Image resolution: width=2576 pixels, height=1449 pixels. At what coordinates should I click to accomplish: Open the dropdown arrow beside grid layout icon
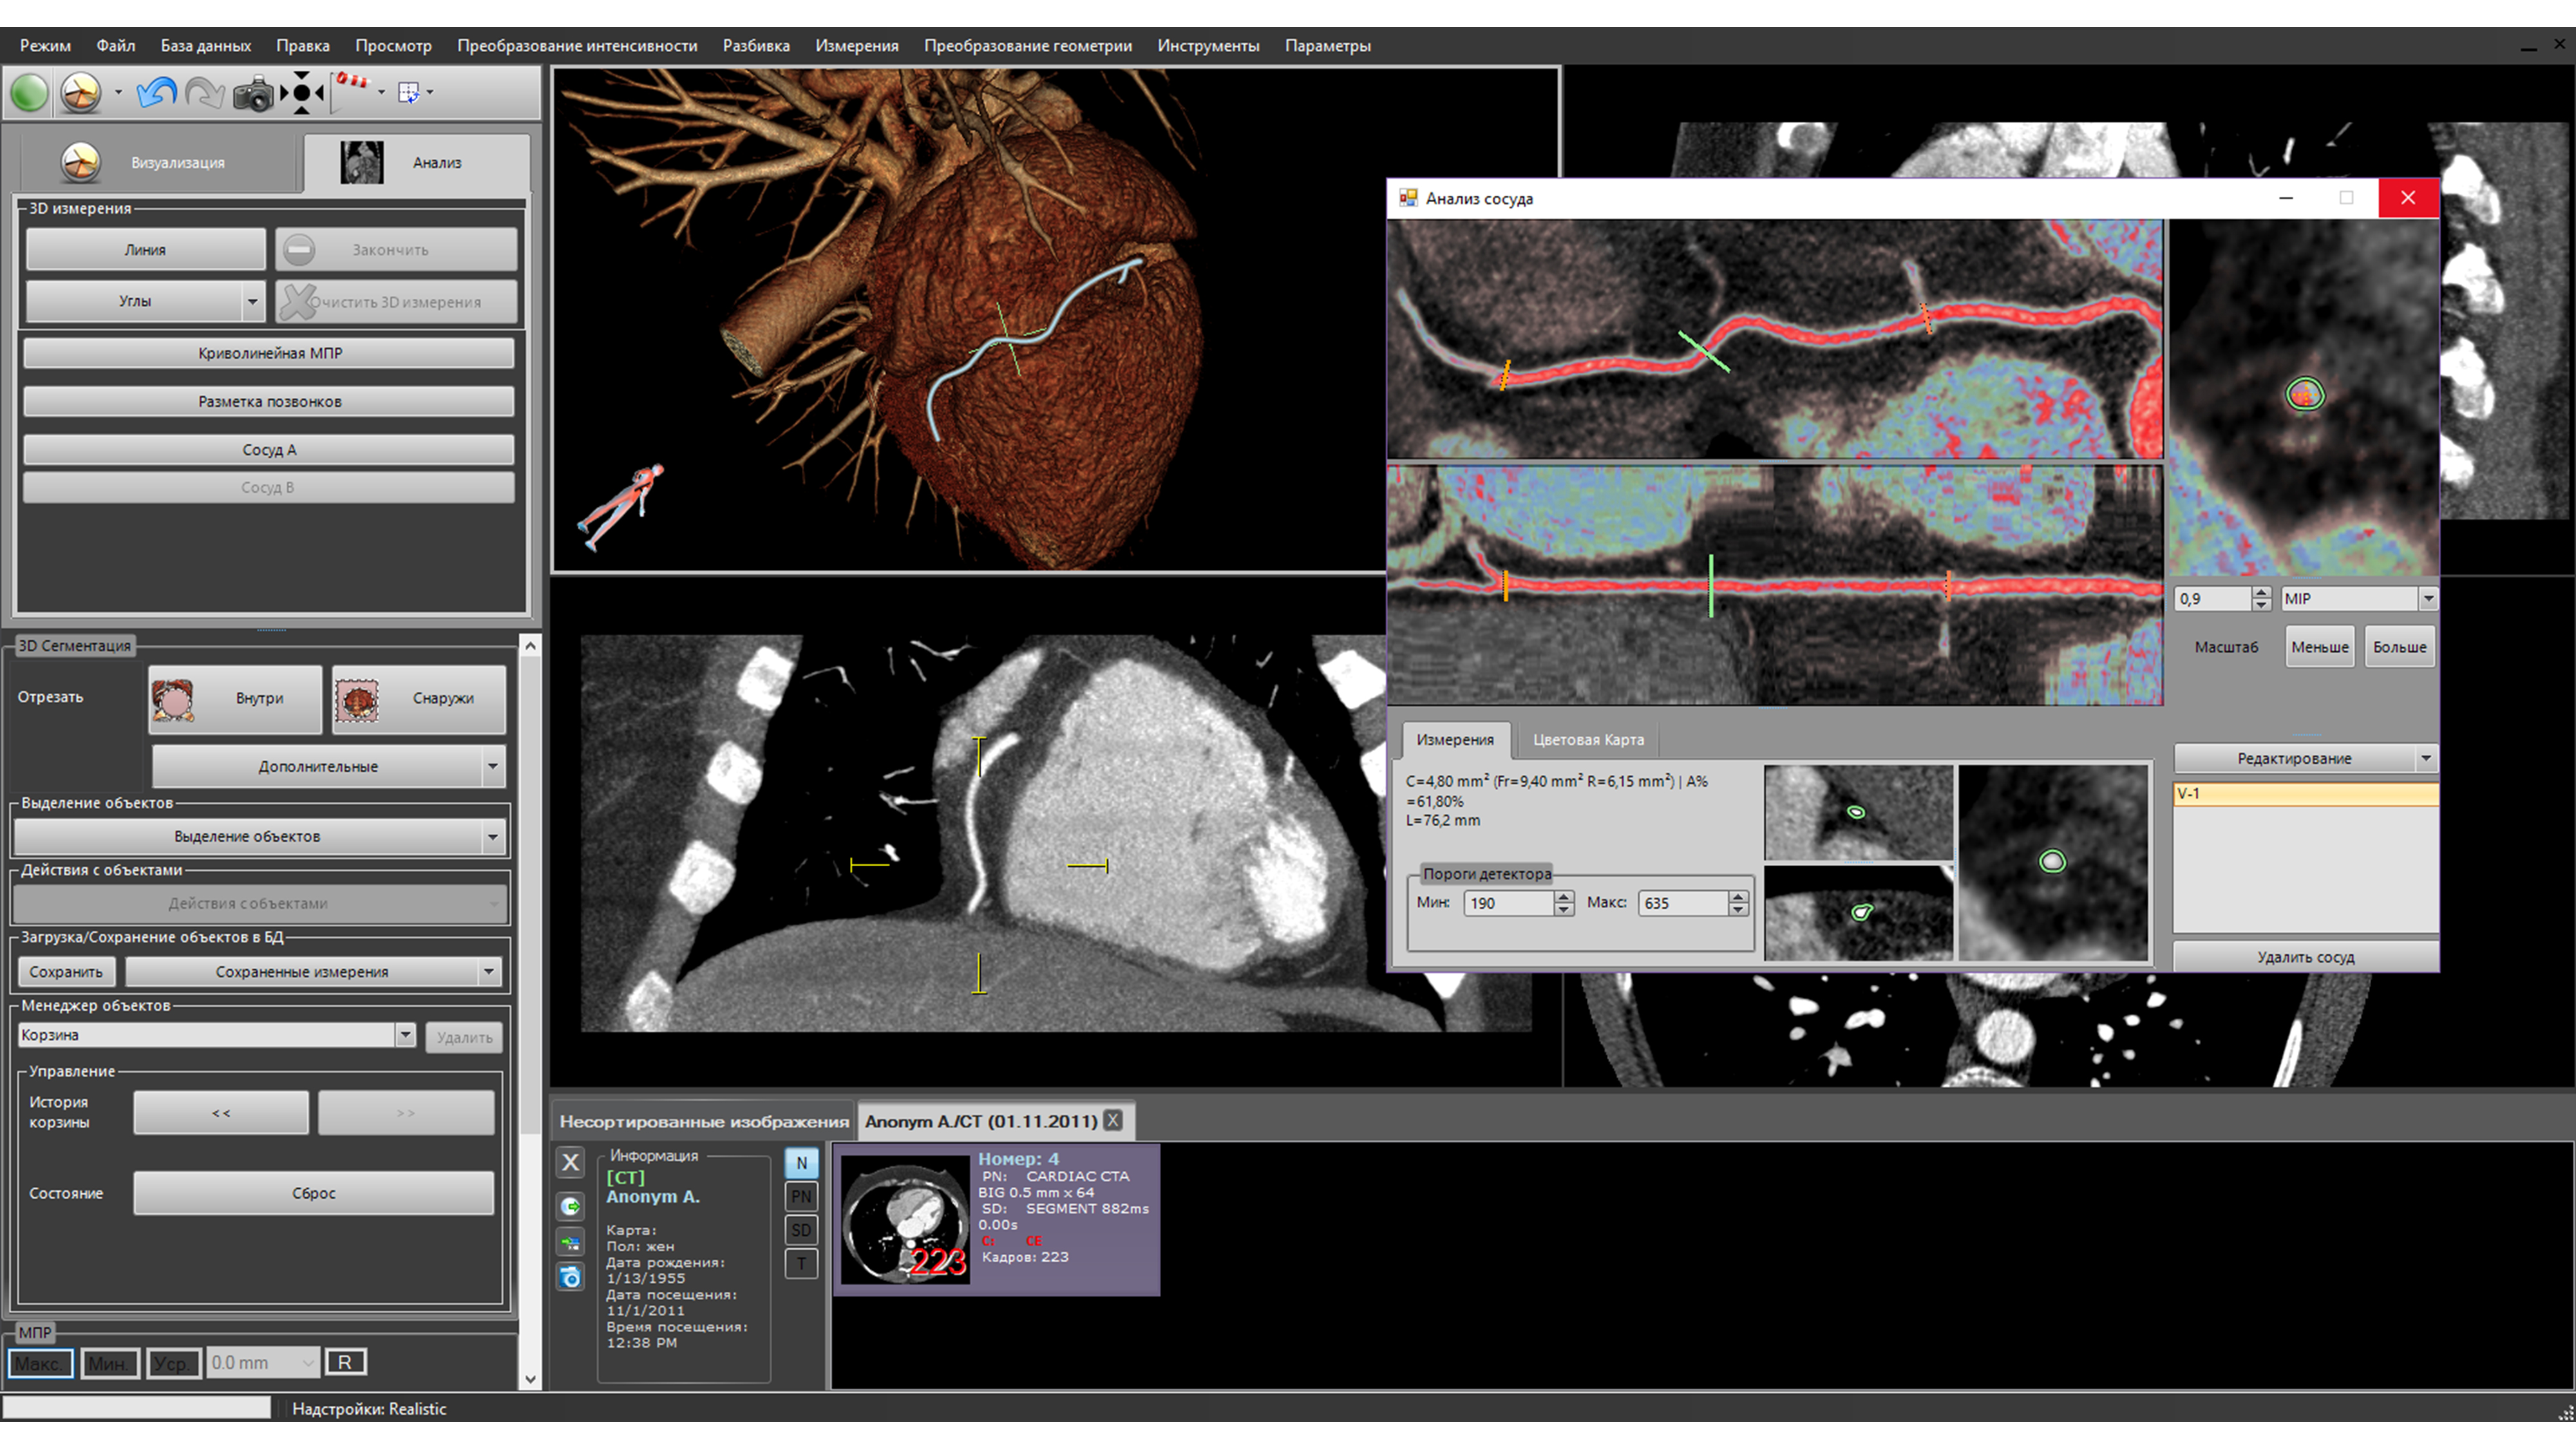coord(430,93)
